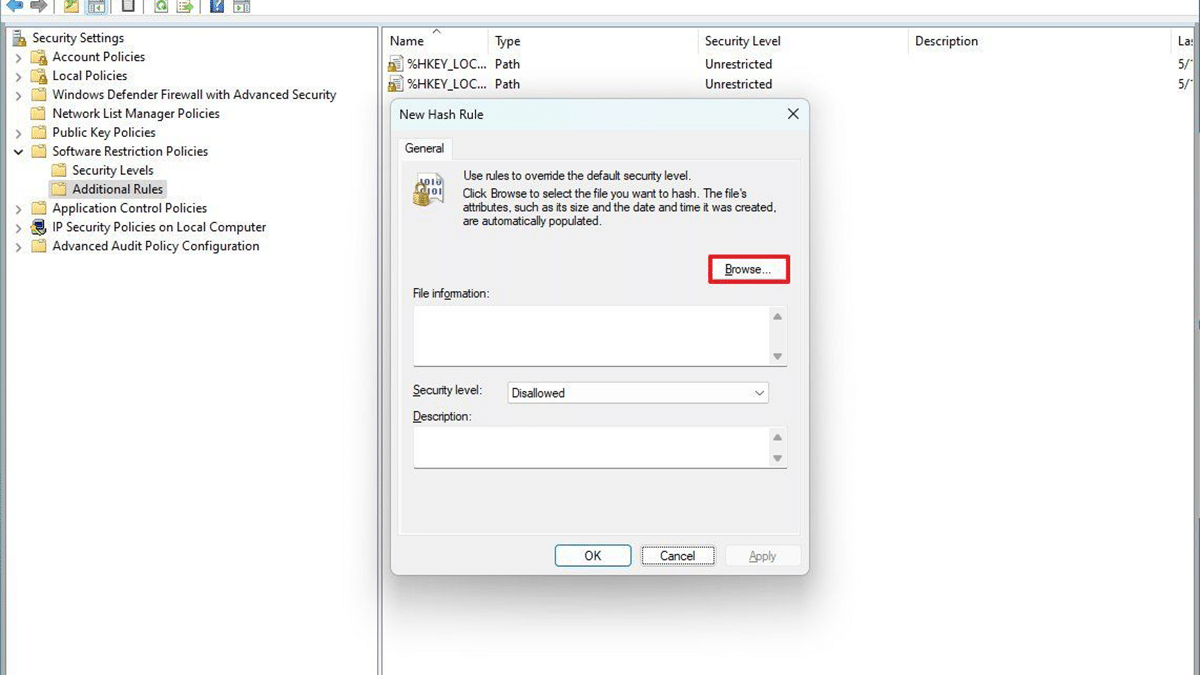Screen dimensions: 1200x675
Task: Click the Description box up scroll arrow
Action: (x=777, y=438)
